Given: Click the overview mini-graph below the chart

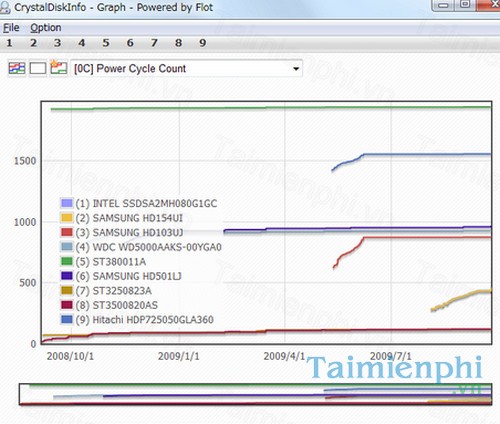Looking at the screenshot, I should [x=255, y=394].
